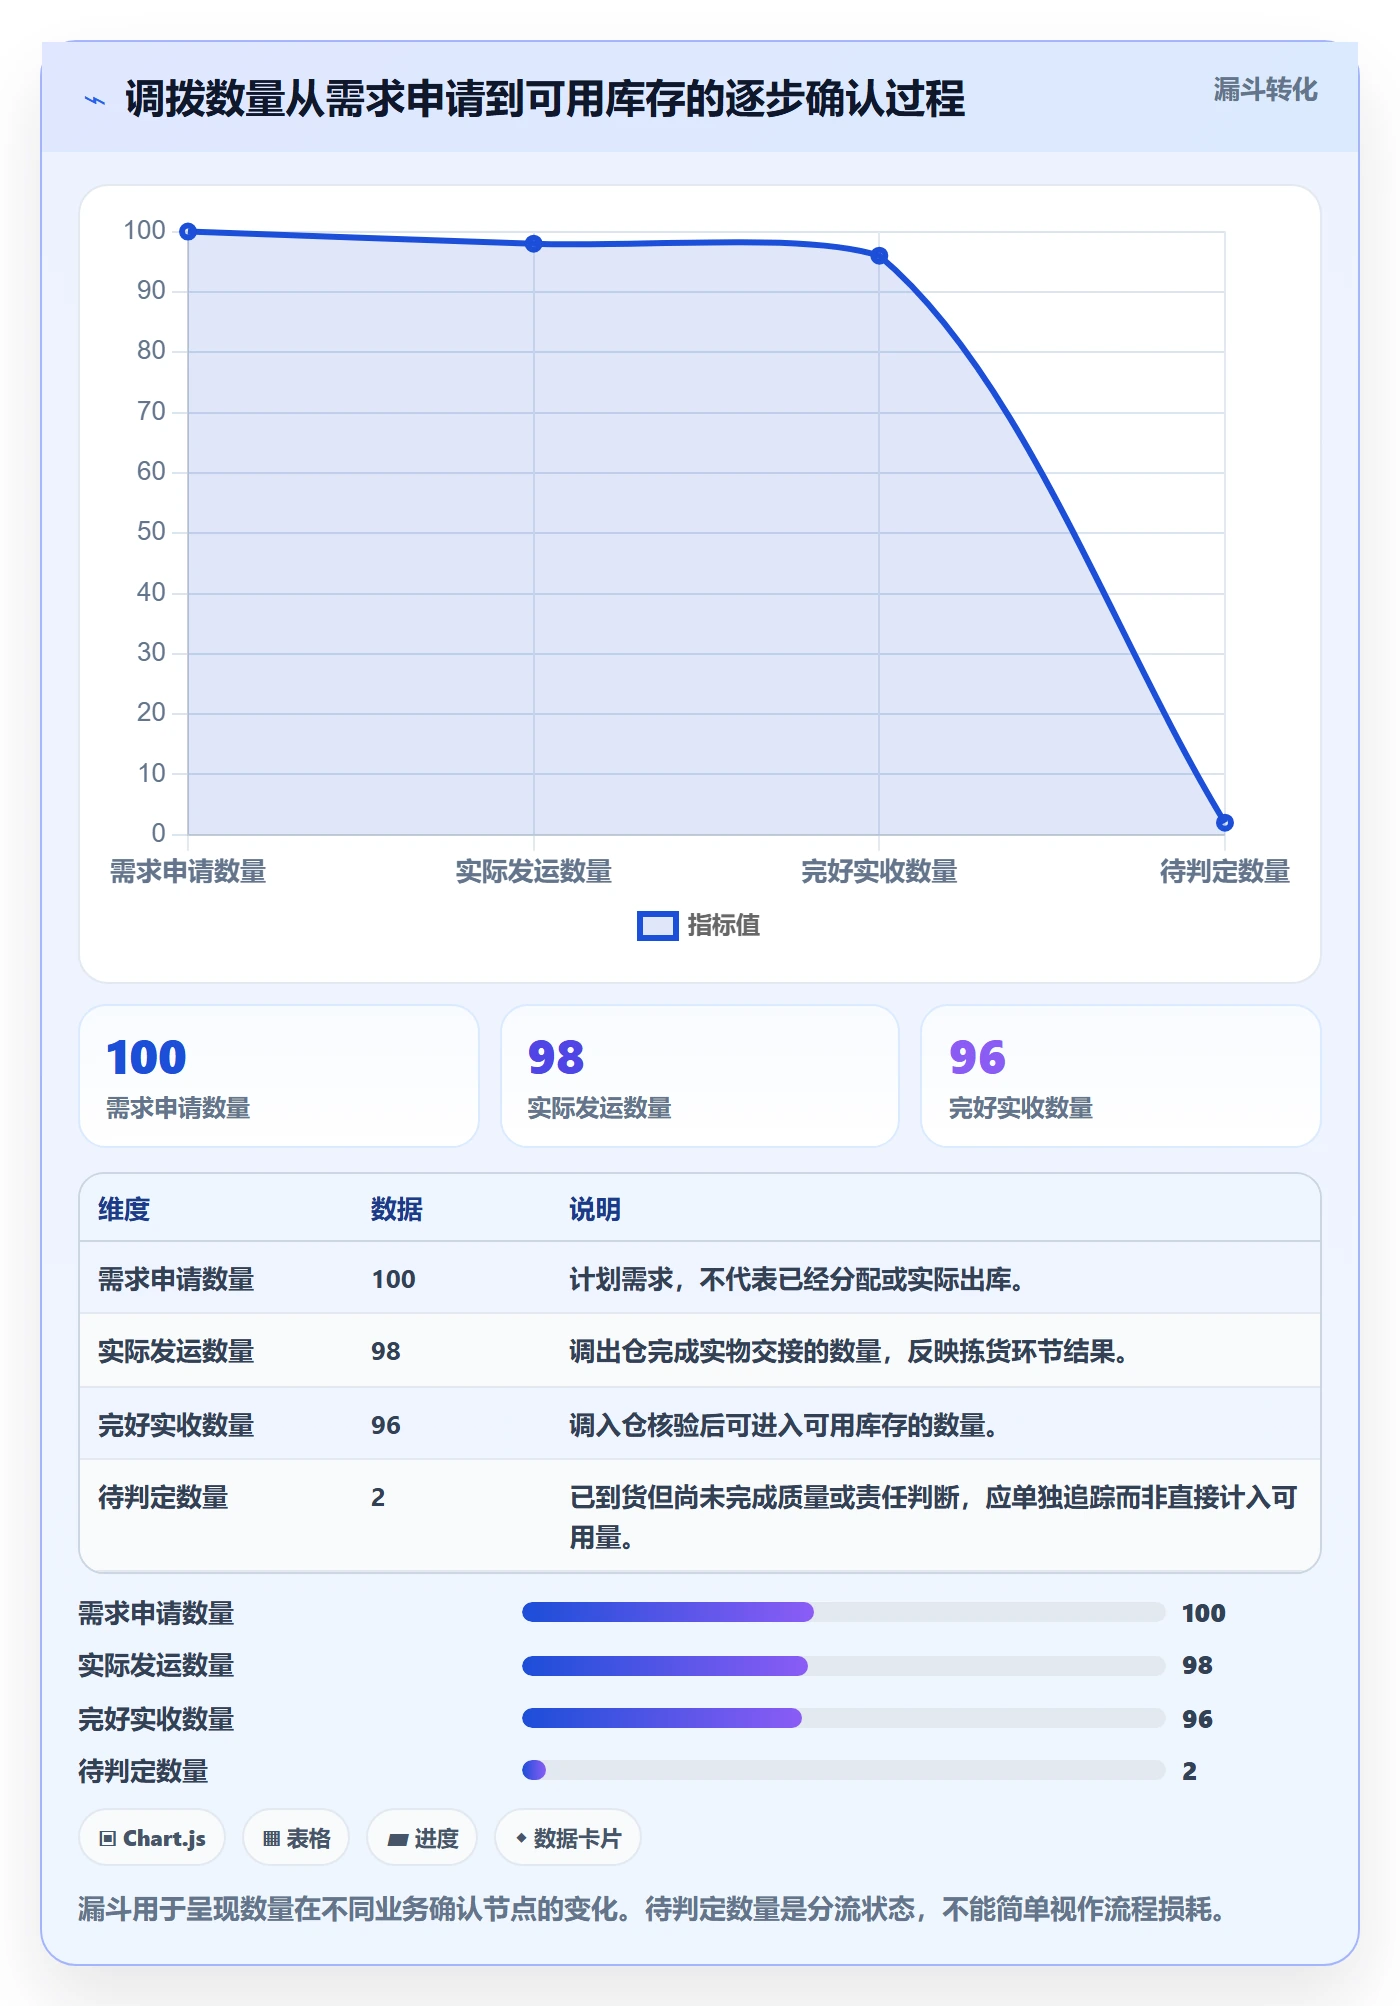1400x2006 pixels.
Task: Click the table value 100 in 数据 column
Action: tap(393, 1279)
